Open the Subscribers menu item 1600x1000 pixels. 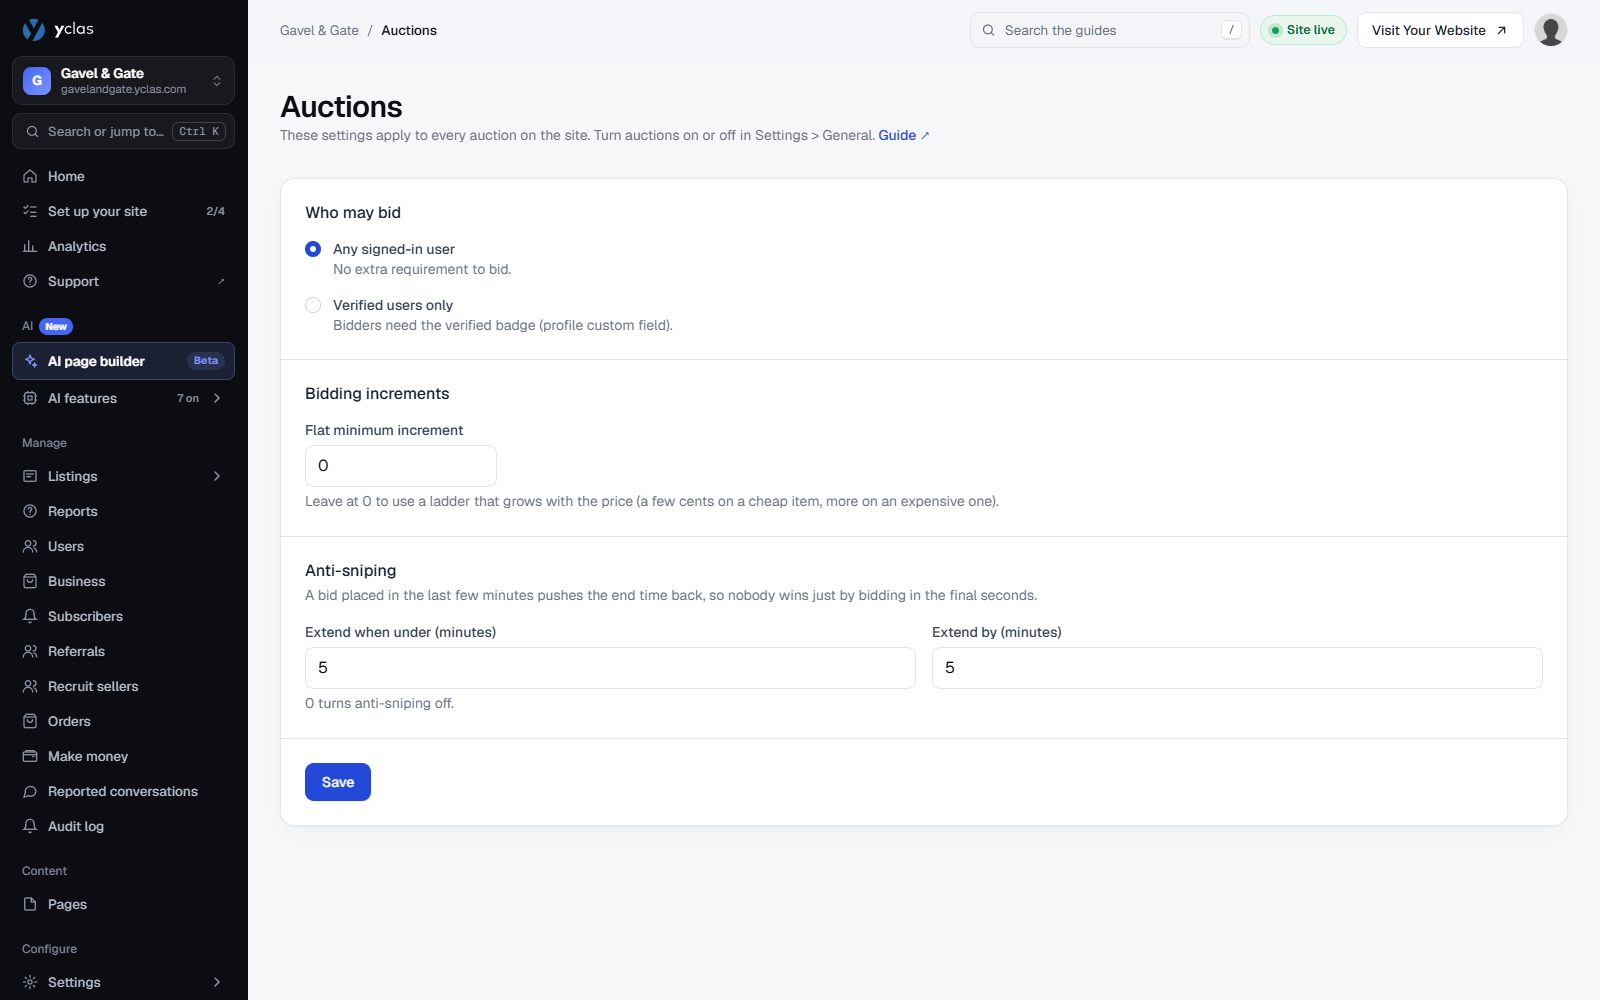click(123, 616)
